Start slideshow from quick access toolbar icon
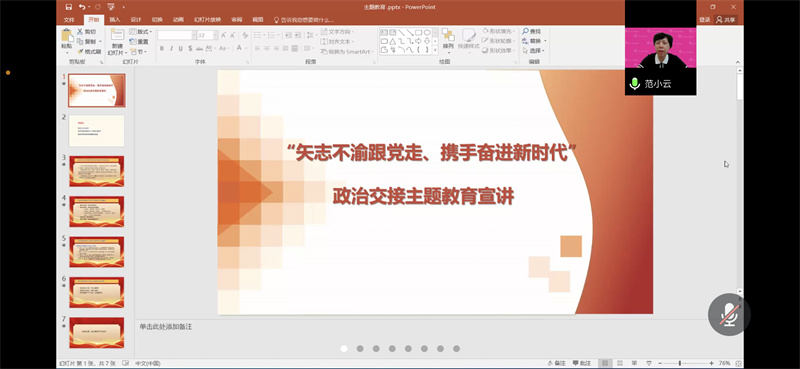 pyautogui.click(x=111, y=7)
